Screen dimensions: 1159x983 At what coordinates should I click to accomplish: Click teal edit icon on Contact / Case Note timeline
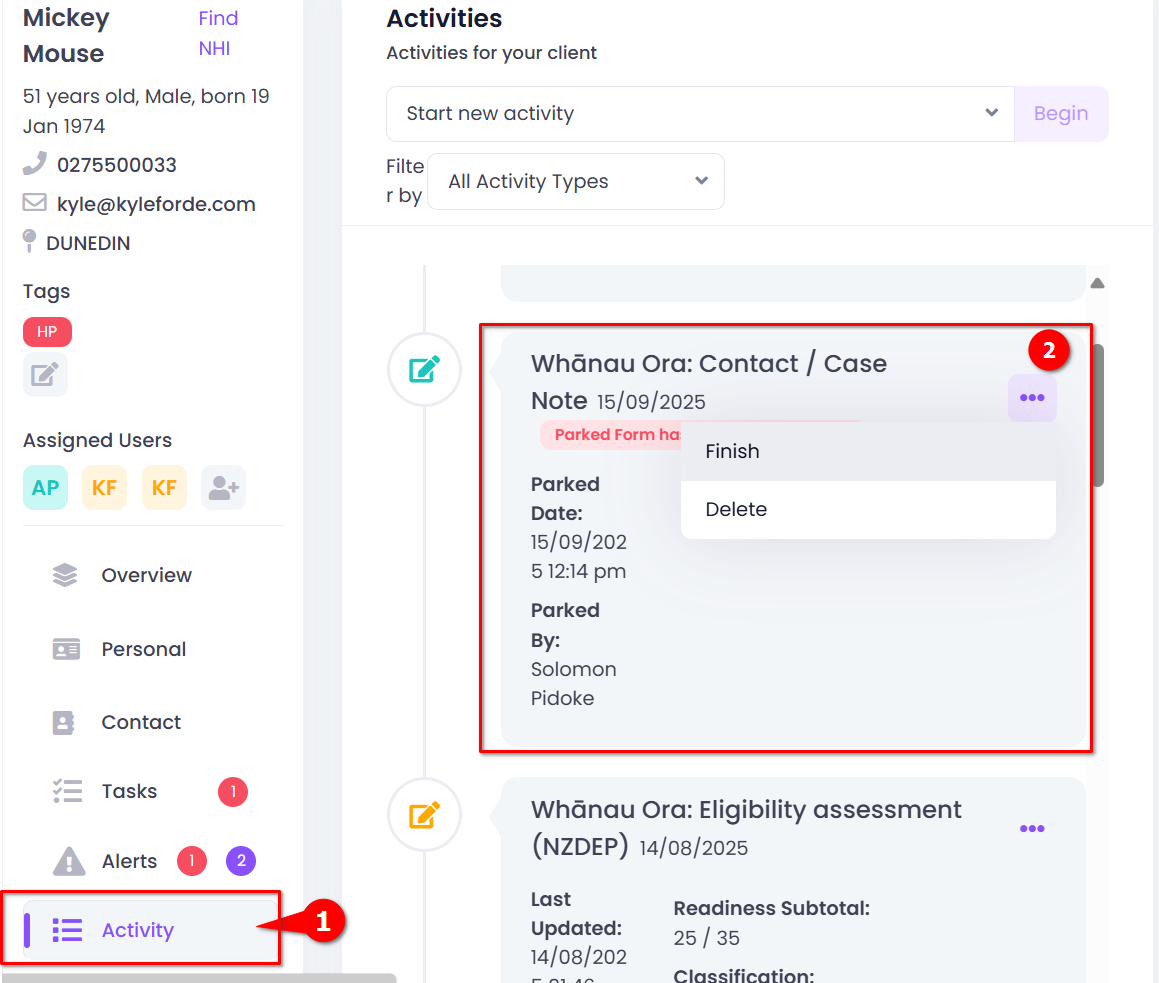(424, 369)
